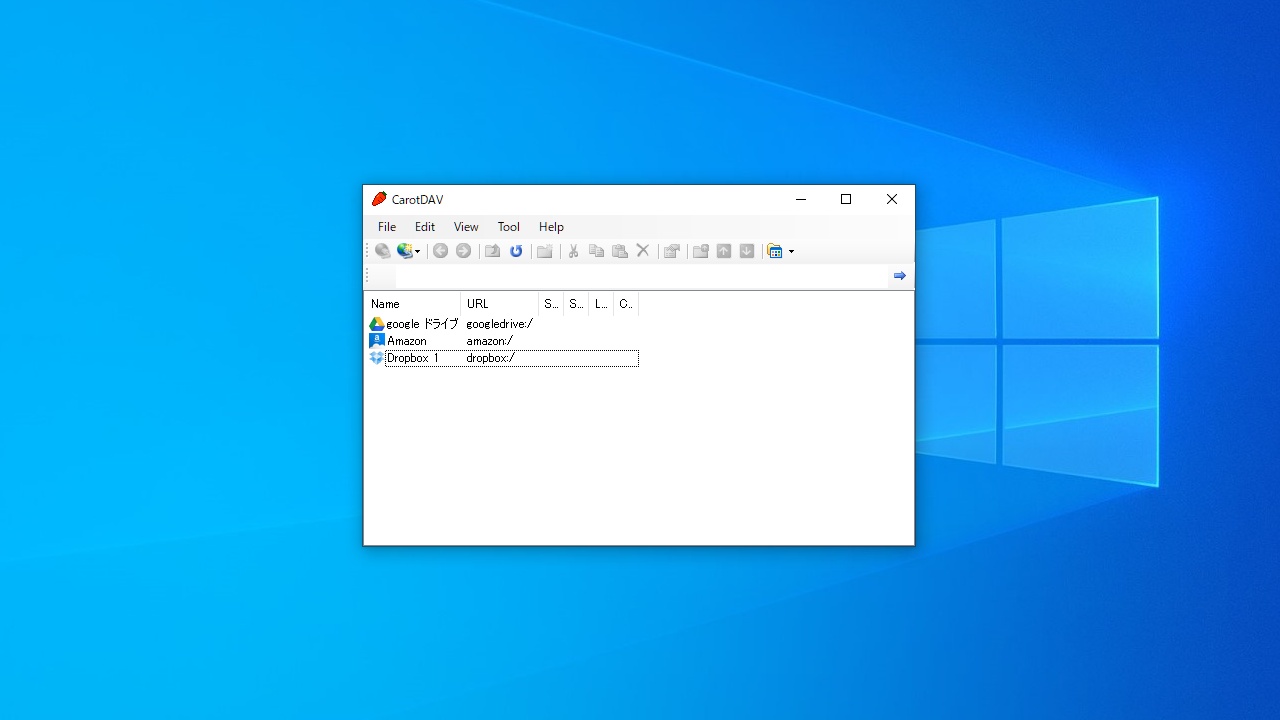Click the dropbox:/ URL cell
This screenshot has height=720, width=1280.
[491, 358]
